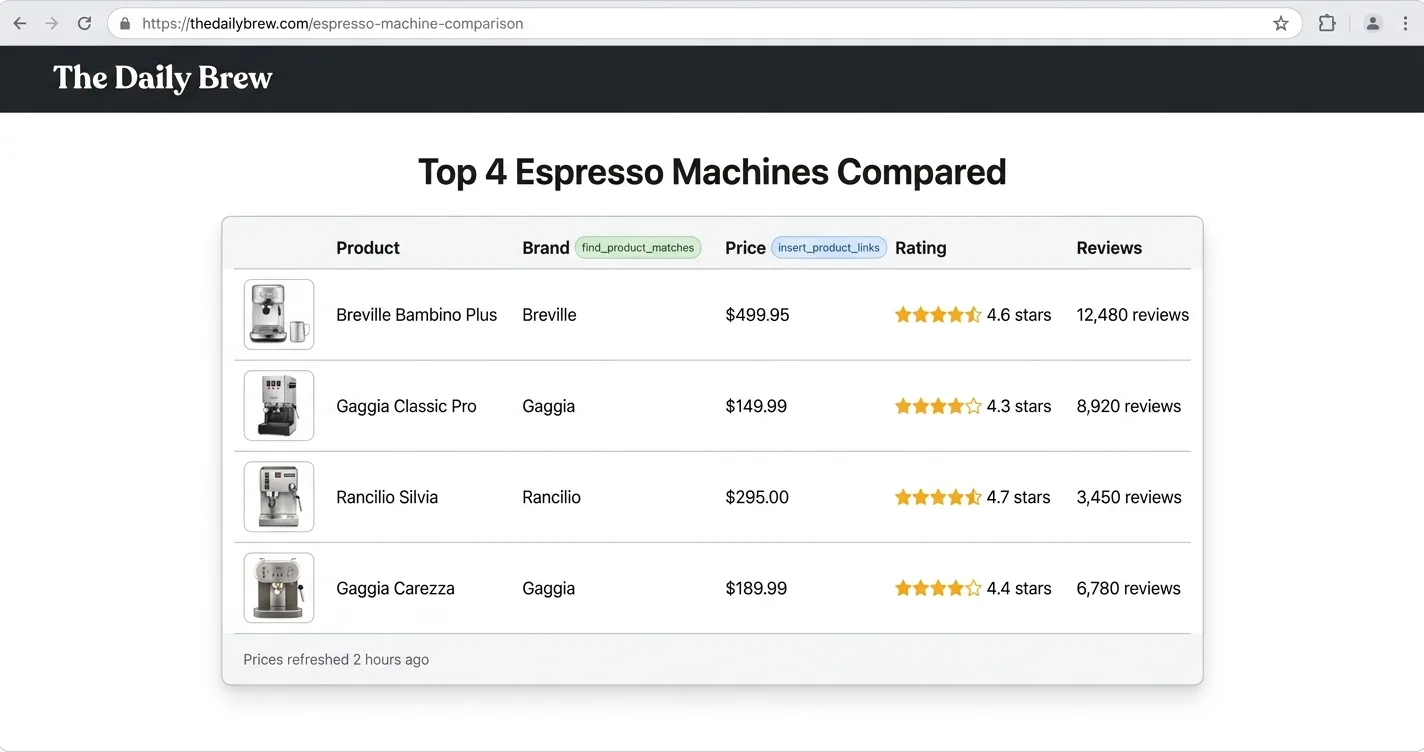The image size is (1424, 752).
Task: Click the Rancilio brand cell
Action: click(x=551, y=497)
